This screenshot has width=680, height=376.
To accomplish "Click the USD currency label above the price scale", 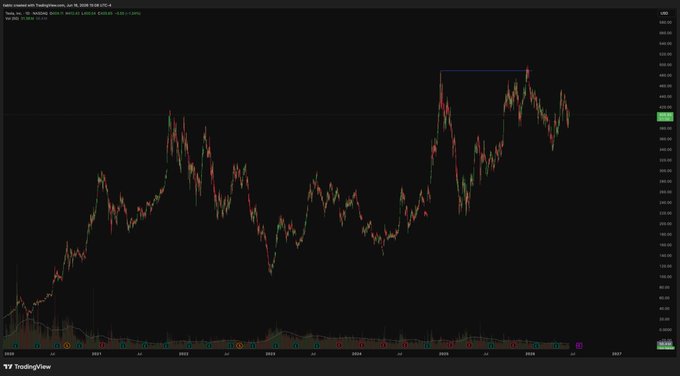I will click(x=664, y=13).
